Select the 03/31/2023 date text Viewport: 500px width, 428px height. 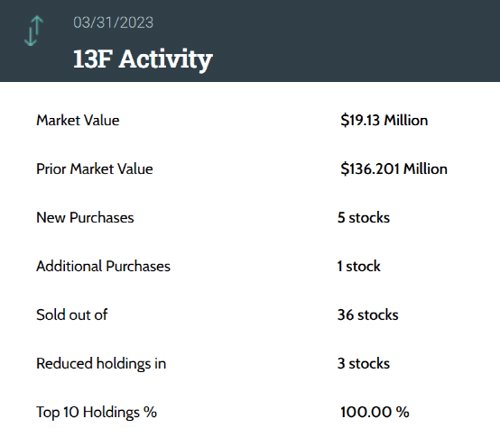[x=113, y=23]
